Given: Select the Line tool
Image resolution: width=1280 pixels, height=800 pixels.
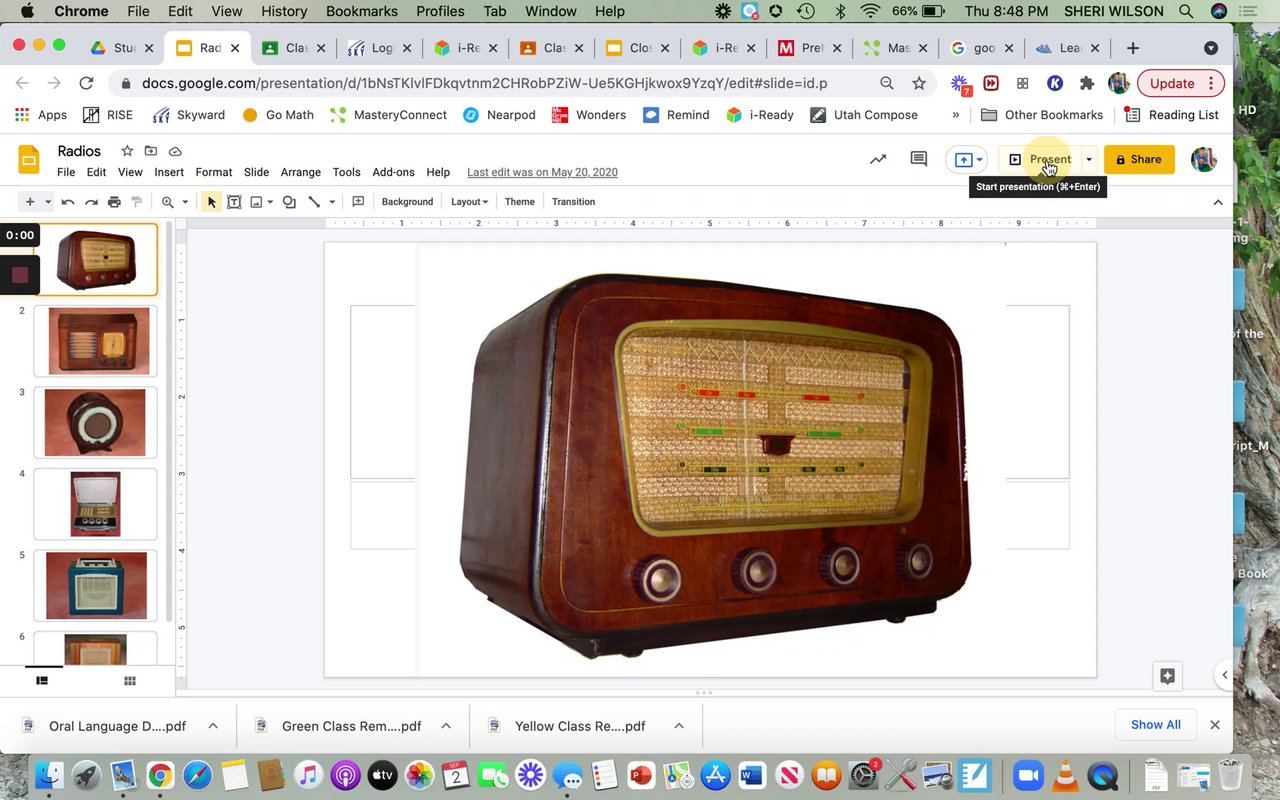Looking at the screenshot, I should pyautogui.click(x=314, y=202).
